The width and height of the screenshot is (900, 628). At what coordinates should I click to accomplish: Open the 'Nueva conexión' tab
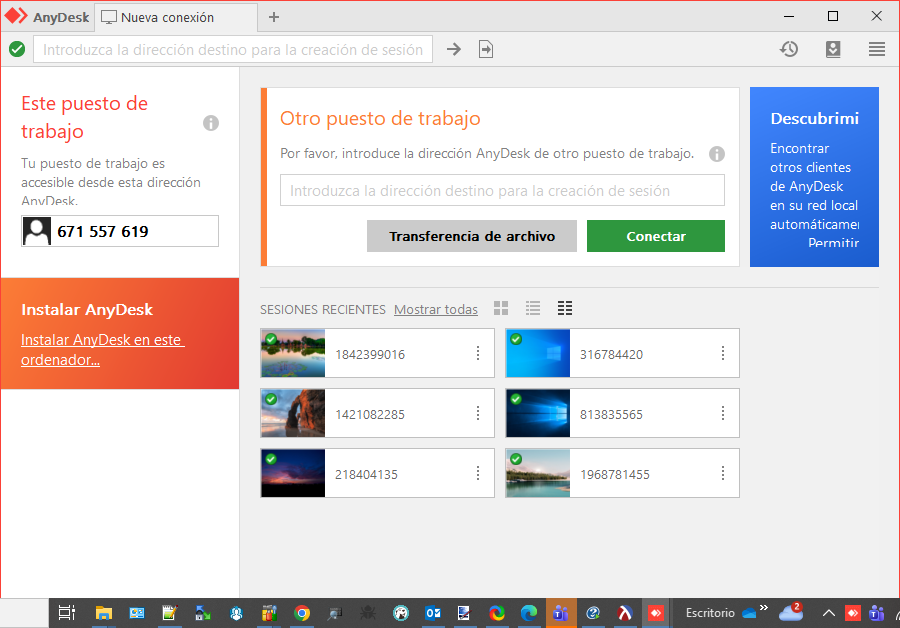point(175,17)
